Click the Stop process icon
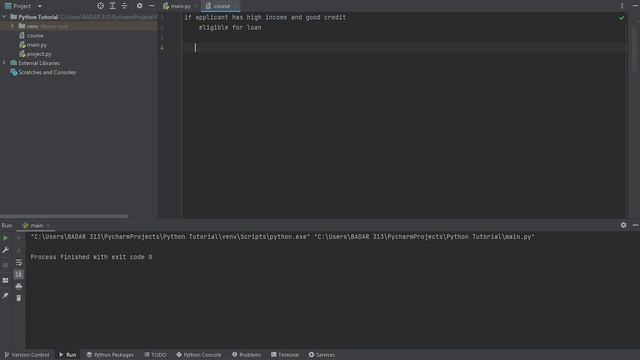Screen dimensions: 640x360 coord(5,265)
